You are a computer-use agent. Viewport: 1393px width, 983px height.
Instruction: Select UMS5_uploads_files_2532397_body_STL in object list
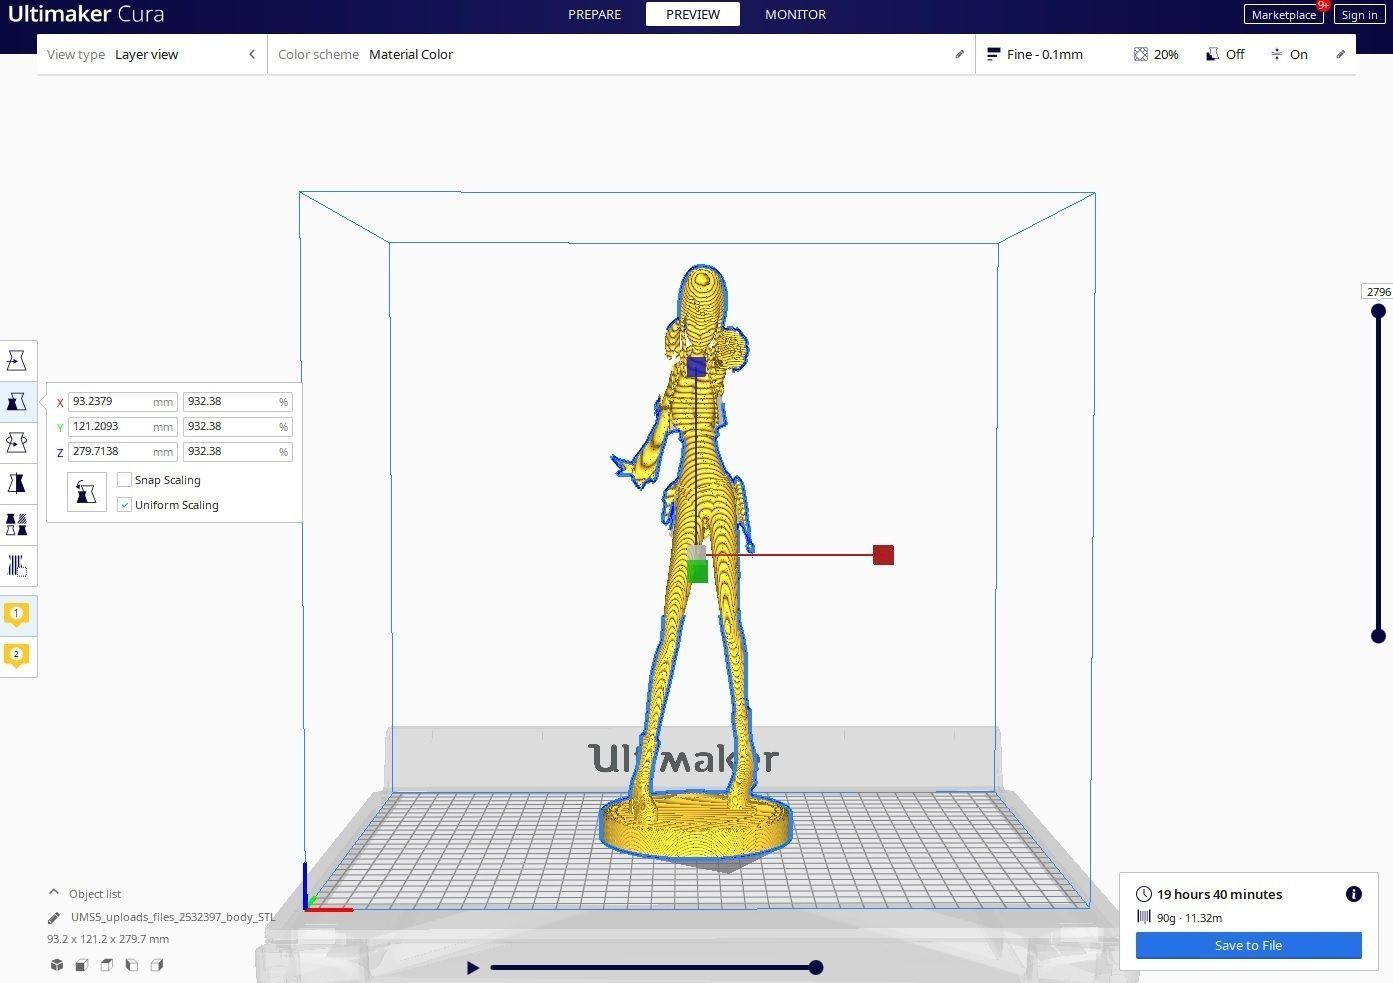point(172,917)
